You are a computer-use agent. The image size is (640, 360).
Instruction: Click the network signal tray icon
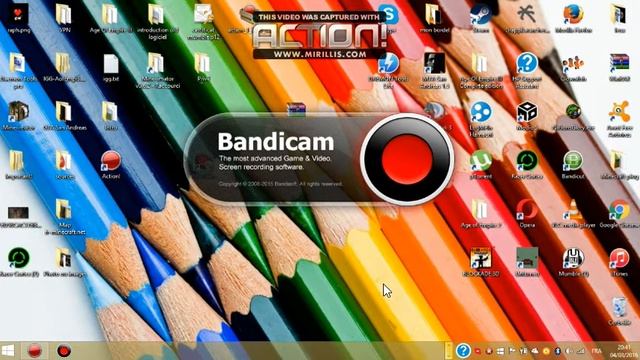(579, 351)
